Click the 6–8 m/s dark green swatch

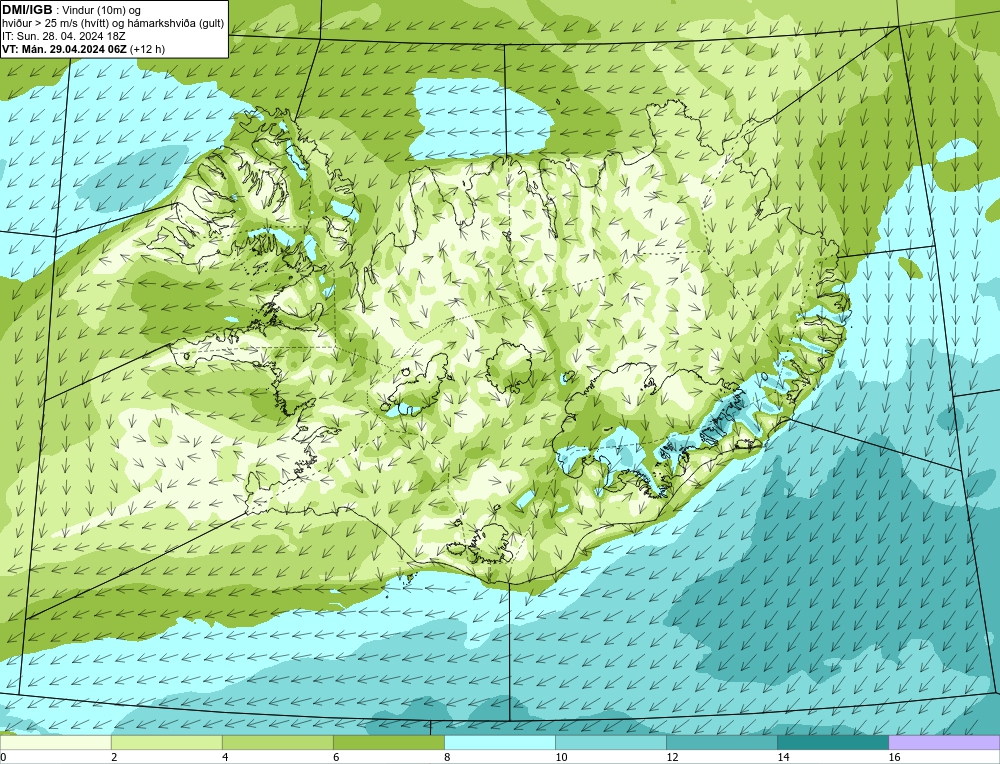[x=388, y=742]
